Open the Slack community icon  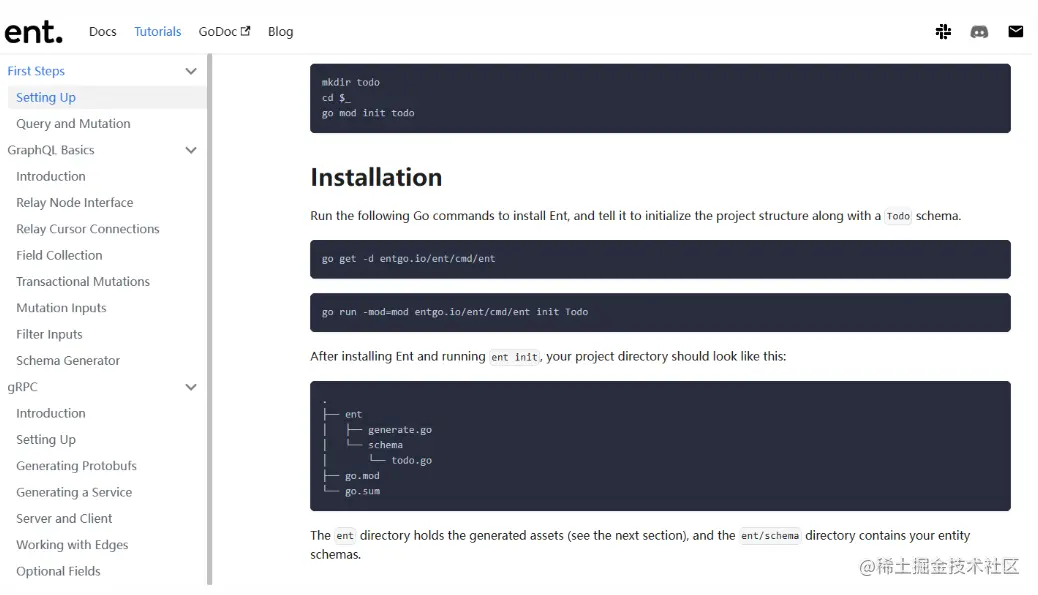click(x=943, y=32)
